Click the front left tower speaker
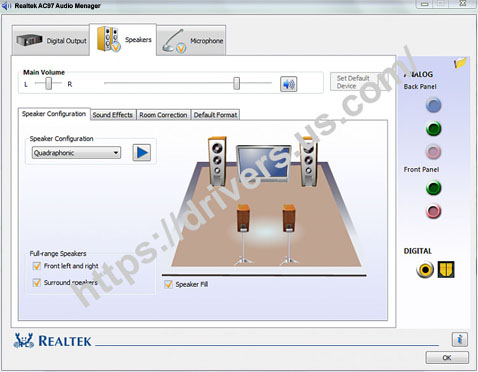Viewport: 478px width, 372px height. [x=217, y=161]
